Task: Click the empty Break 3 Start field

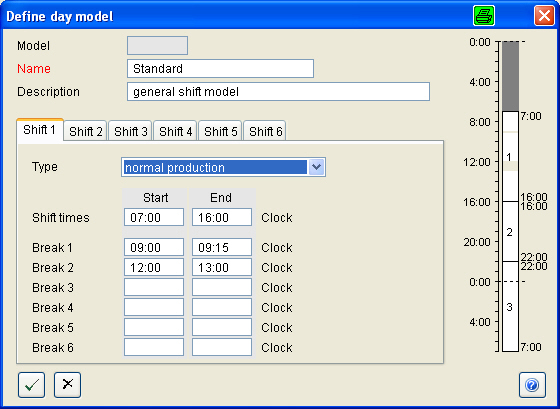Action: (x=154, y=287)
